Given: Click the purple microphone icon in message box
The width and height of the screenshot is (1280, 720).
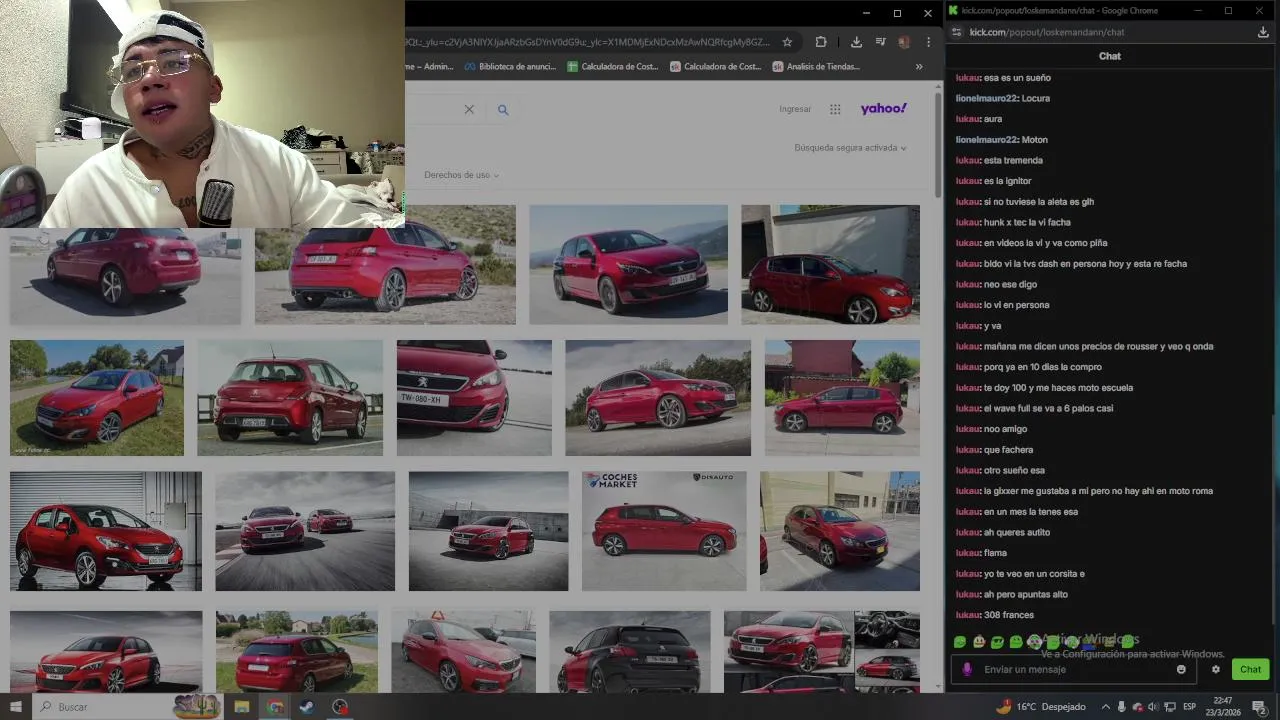Looking at the screenshot, I should (x=967, y=669).
